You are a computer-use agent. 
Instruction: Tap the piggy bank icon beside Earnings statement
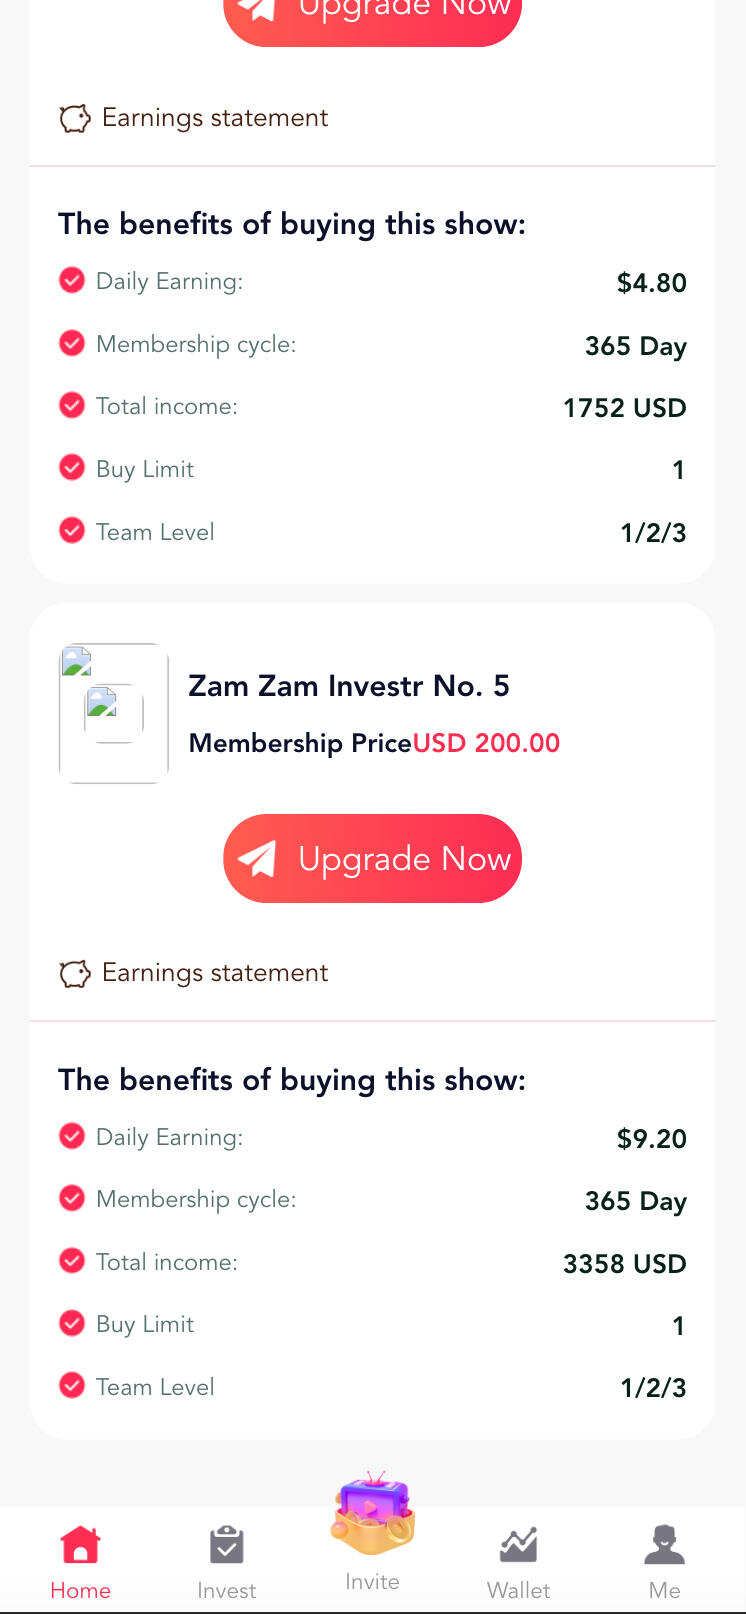pyautogui.click(x=74, y=117)
